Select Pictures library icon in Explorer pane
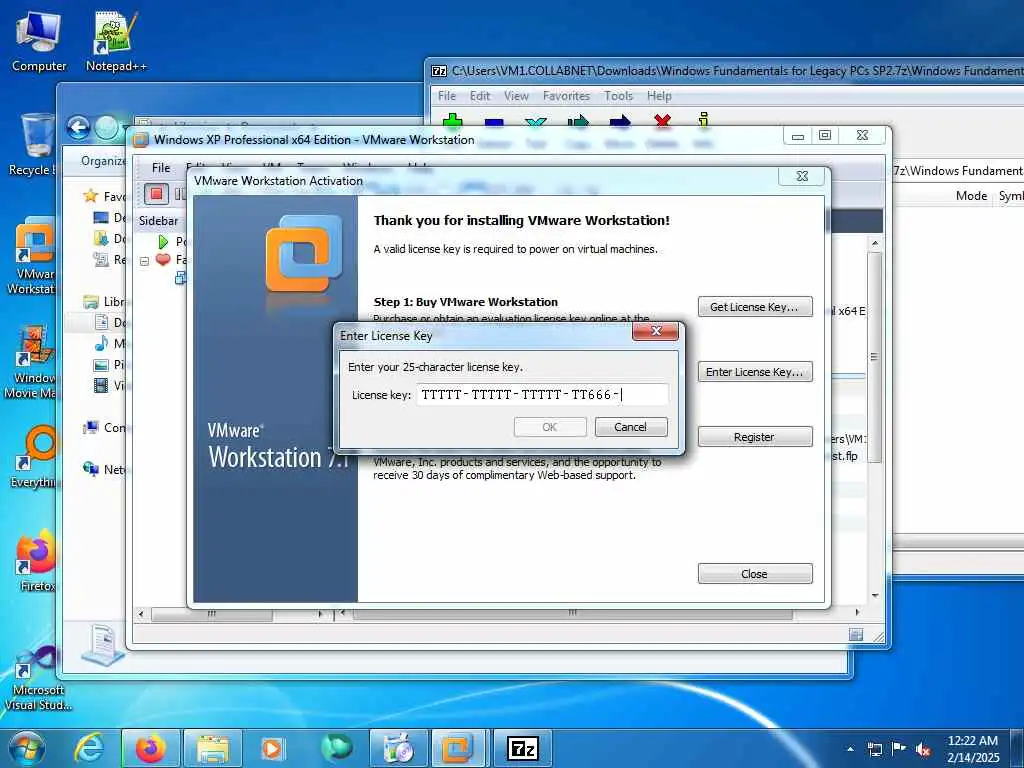Image resolution: width=1024 pixels, height=768 pixels. click(x=101, y=364)
